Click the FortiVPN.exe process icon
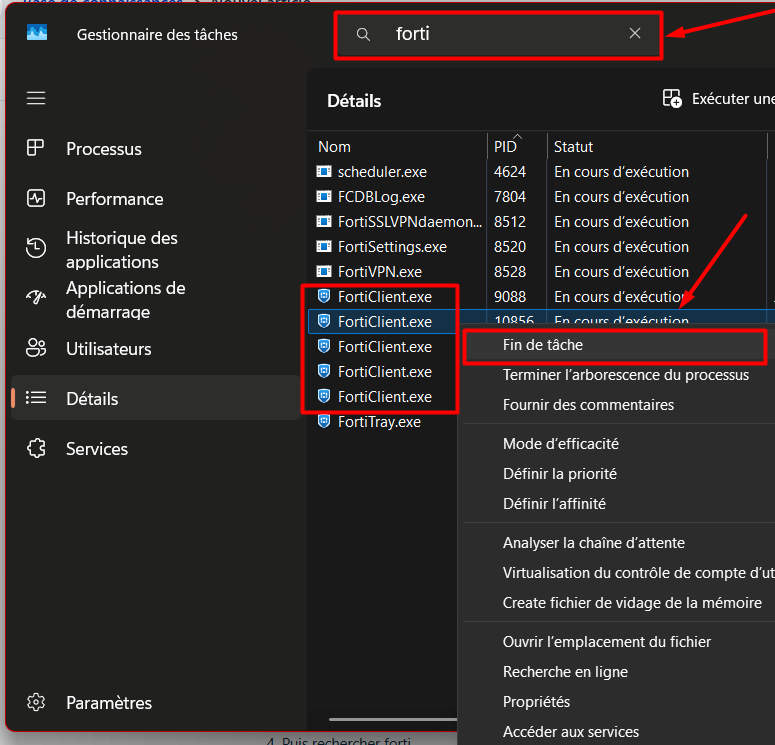The width and height of the screenshot is (775, 745). click(x=324, y=271)
